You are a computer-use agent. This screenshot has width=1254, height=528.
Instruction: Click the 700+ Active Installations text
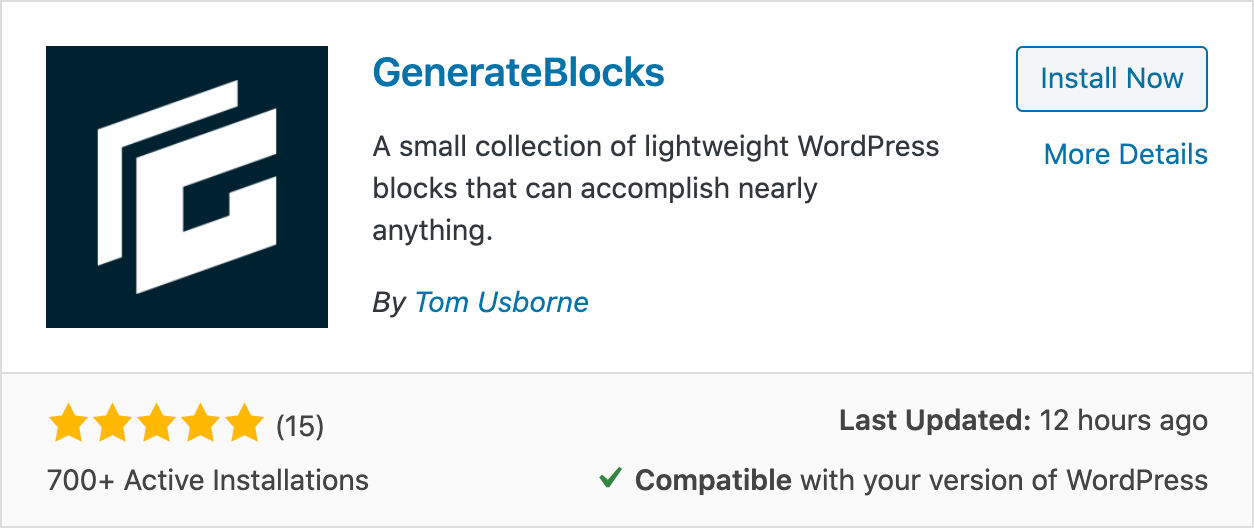click(x=208, y=480)
